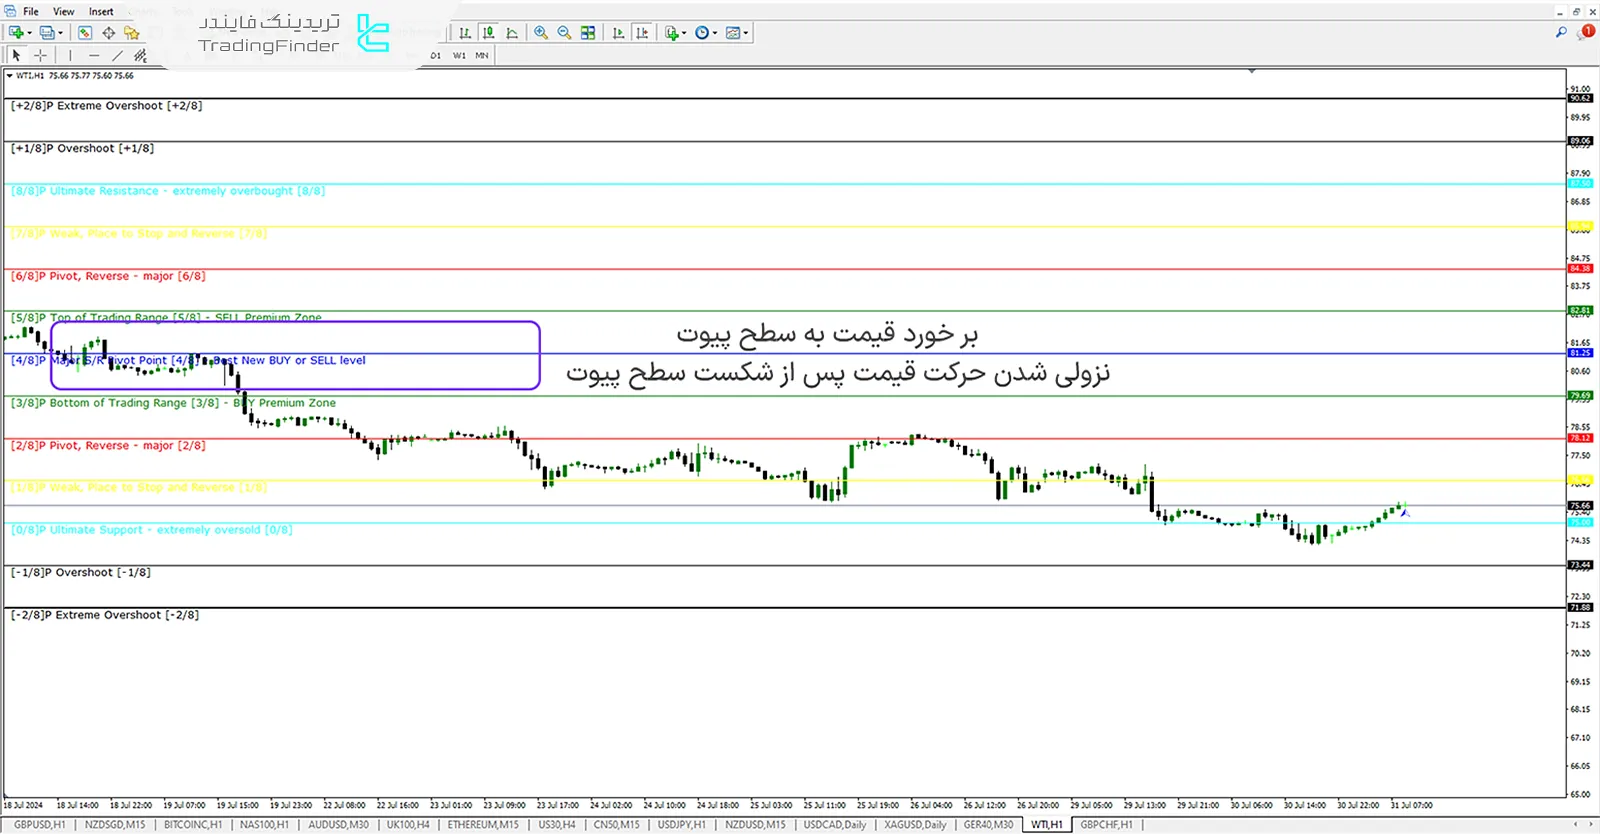Switch to the ETHEREUM,M15 chart tab
This screenshot has width=1600, height=834.
[483, 825]
